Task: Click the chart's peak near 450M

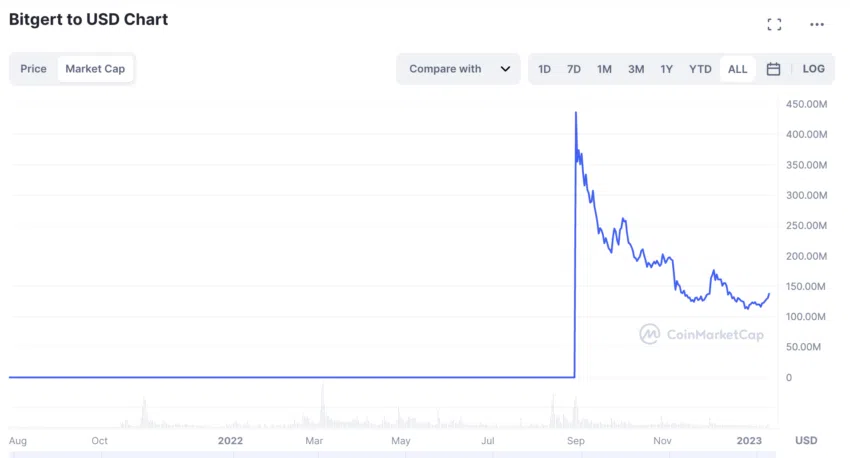Action: [576, 113]
